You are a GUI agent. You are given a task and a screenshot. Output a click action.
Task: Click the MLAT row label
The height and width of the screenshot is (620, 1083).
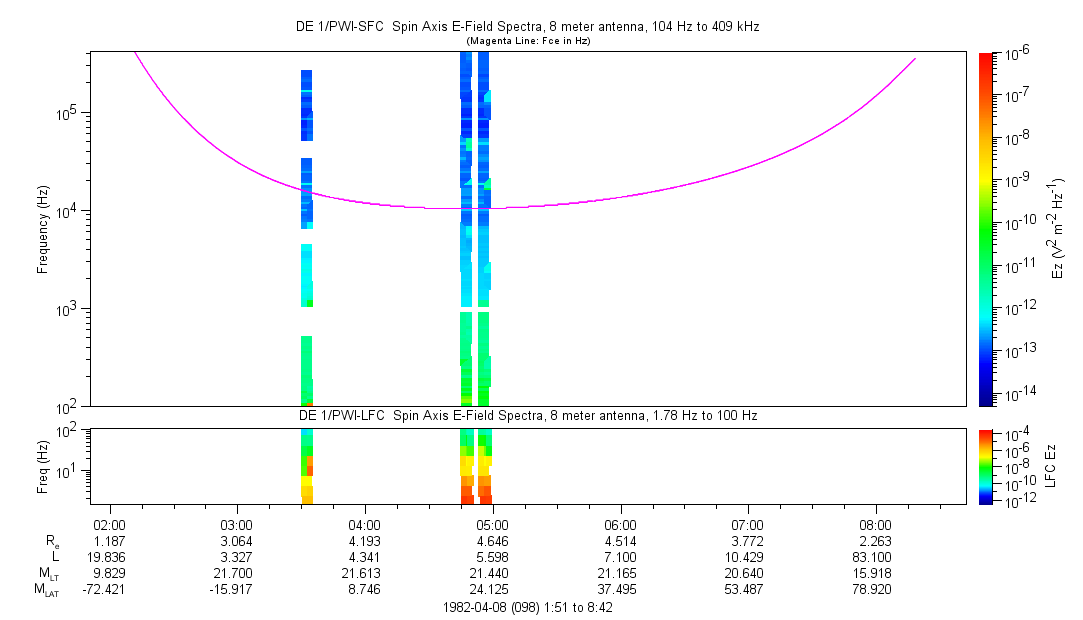46,590
